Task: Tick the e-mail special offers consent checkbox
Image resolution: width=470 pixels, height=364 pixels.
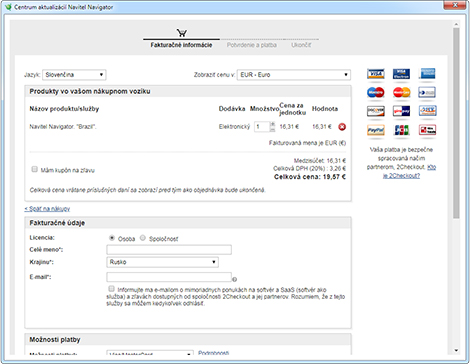Action: (111, 289)
